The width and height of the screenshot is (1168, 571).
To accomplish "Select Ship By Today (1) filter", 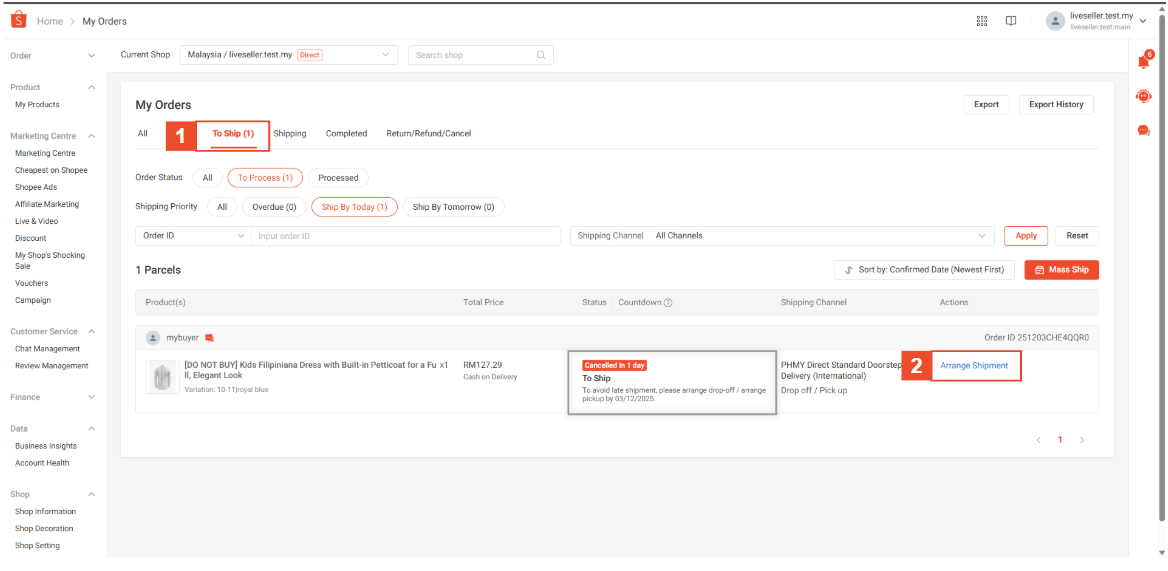I will [x=355, y=207].
